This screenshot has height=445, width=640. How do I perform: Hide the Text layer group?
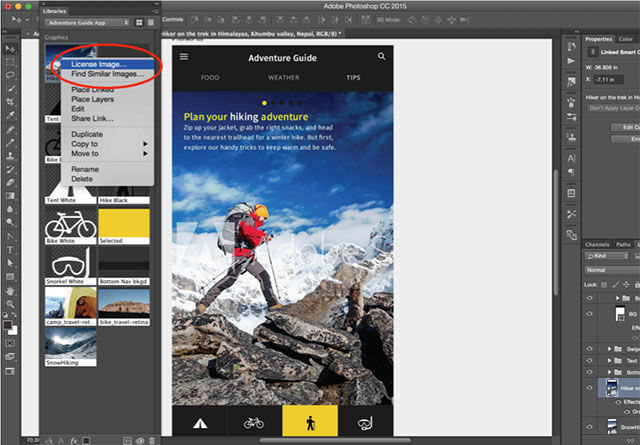(589, 360)
